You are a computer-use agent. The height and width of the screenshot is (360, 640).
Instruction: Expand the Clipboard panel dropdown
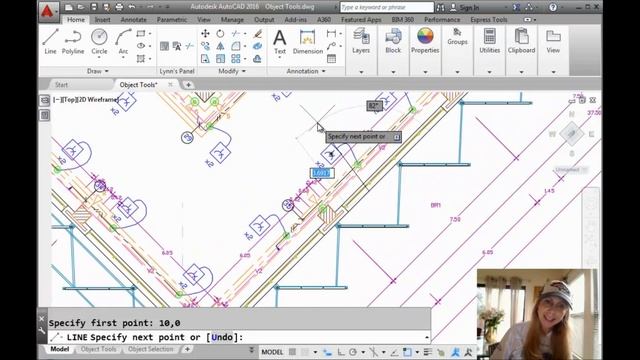pyautogui.click(x=521, y=72)
